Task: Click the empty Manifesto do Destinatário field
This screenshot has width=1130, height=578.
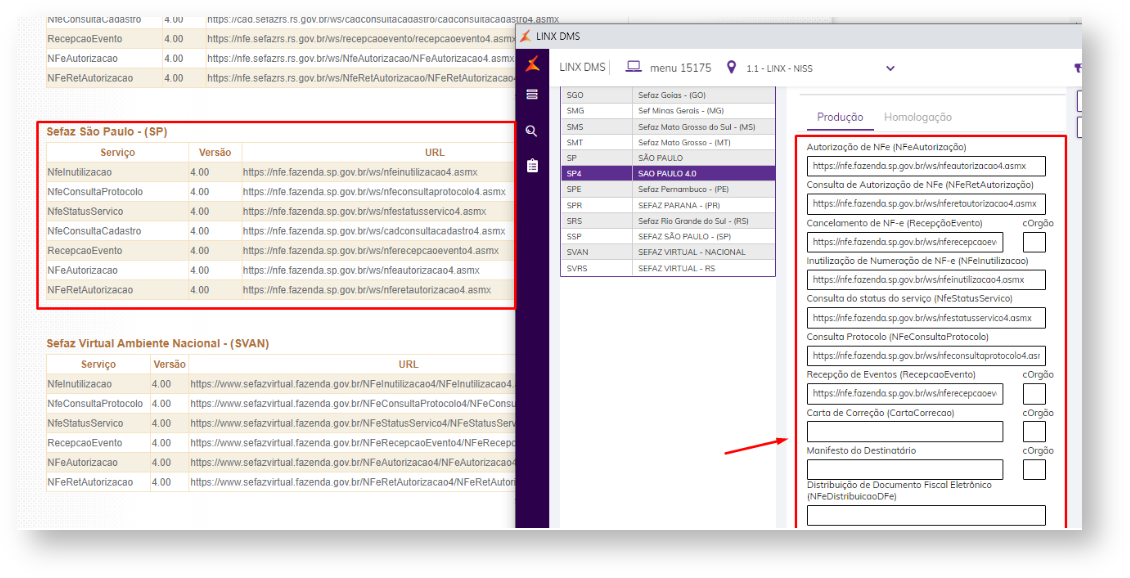Action: point(904,469)
